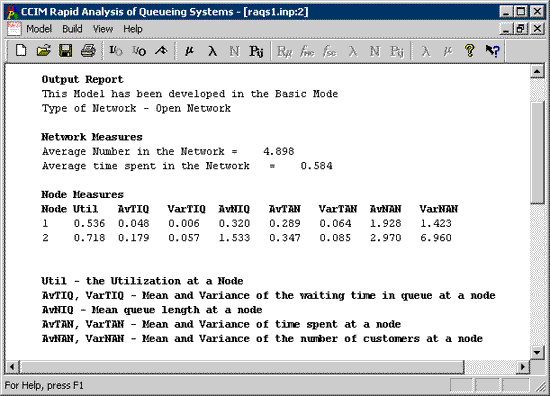The height and width of the screenshot is (396, 550).
Task: Click the Network Measures heading
Action: pos(92,137)
